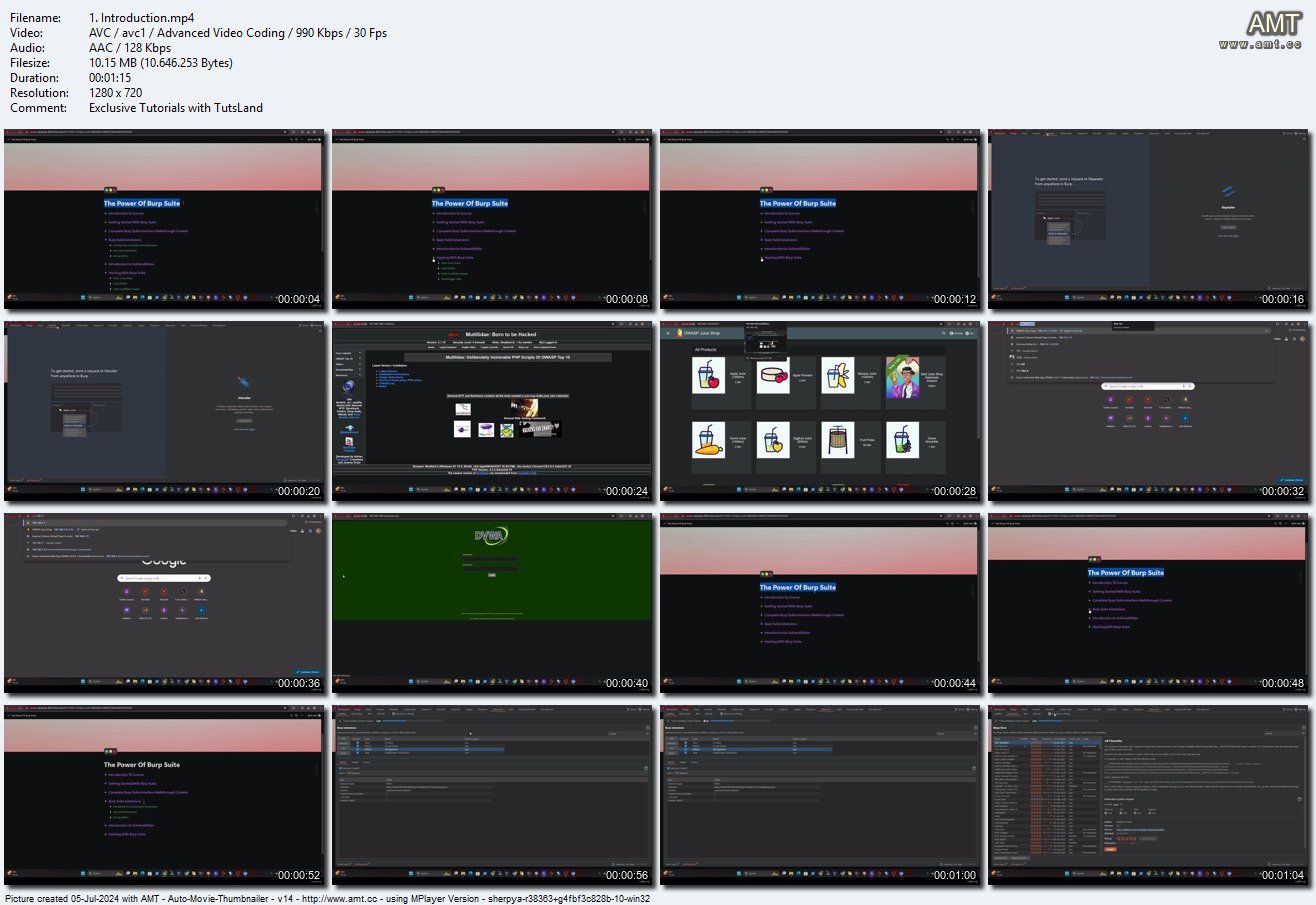1316x905 pixels.
Task: Click the video codec info line AVC / avc1
Action: click(x=238, y=33)
